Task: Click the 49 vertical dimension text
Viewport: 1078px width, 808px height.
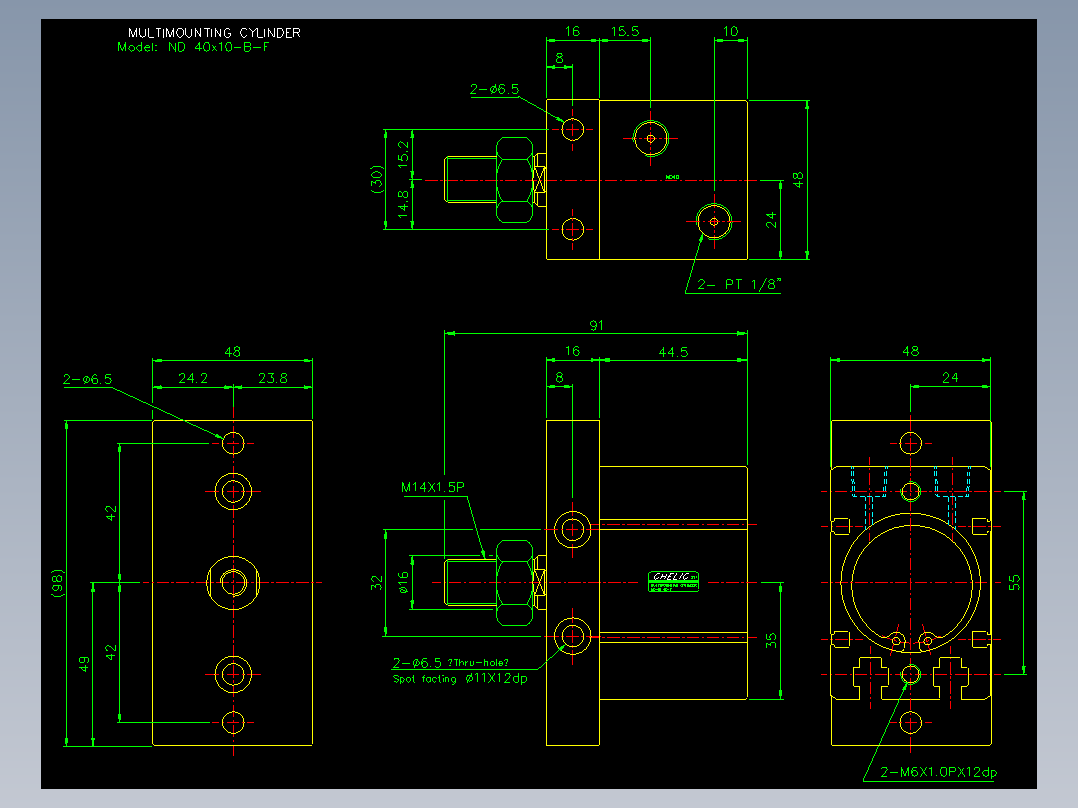Action: pyautogui.click(x=84, y=664)
